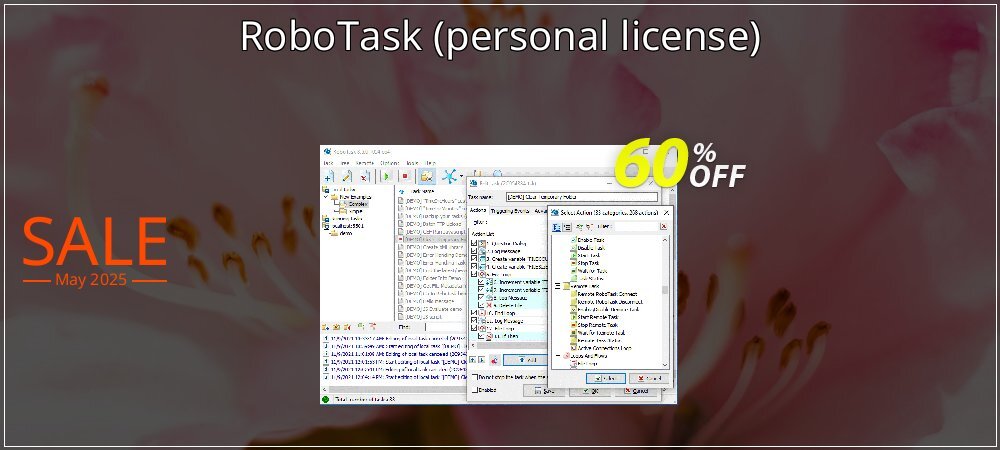Screen dimensions: 1000x450
Task: Select the demo folder in task tree
Action: coord(346,233)
